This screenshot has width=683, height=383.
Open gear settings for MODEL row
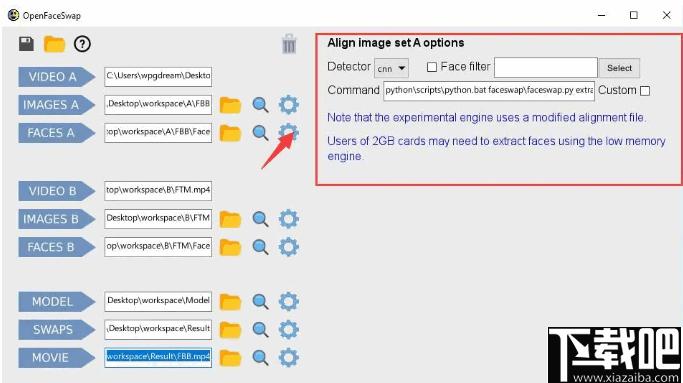coord(288,302)
